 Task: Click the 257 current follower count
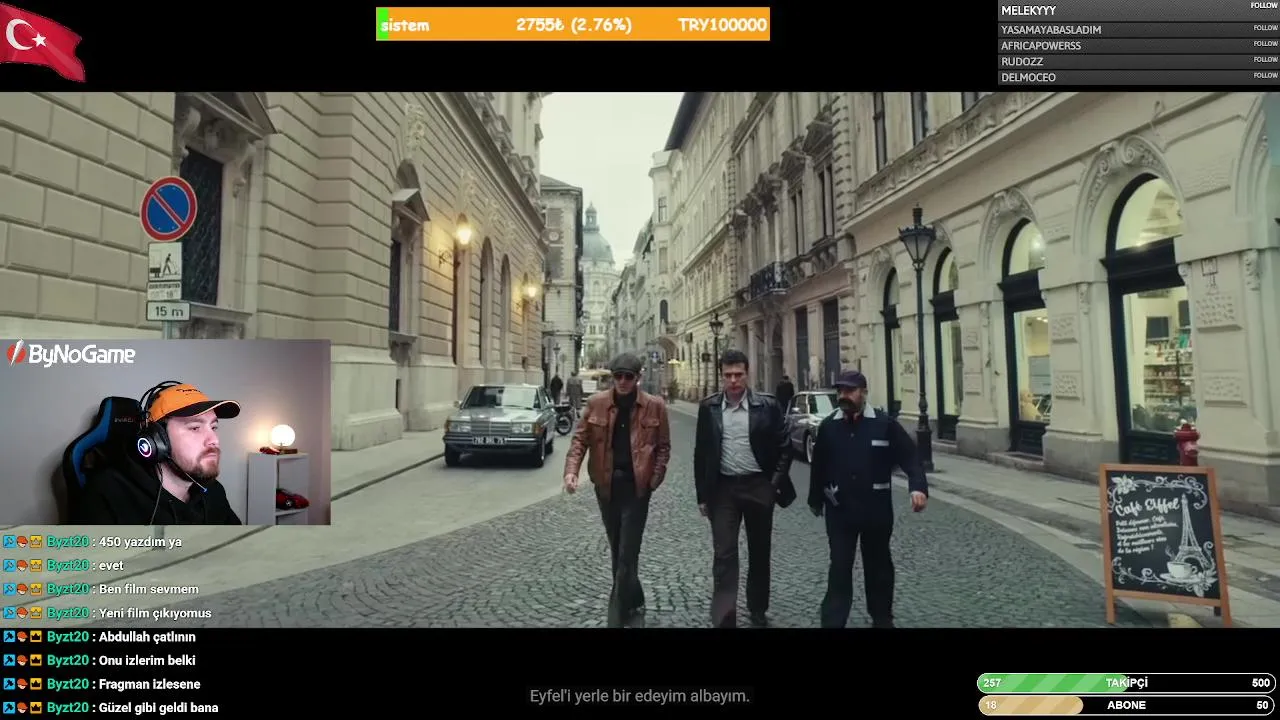tap(992, 683)
